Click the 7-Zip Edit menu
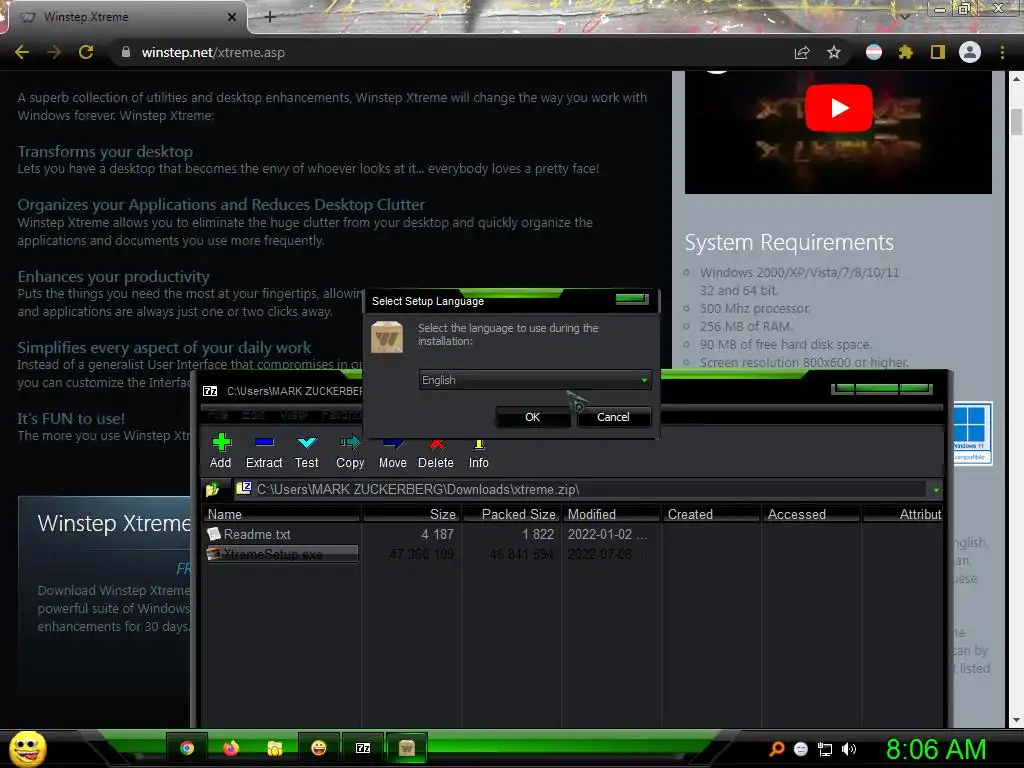The image size is (1024, 768). click(253, 414)
